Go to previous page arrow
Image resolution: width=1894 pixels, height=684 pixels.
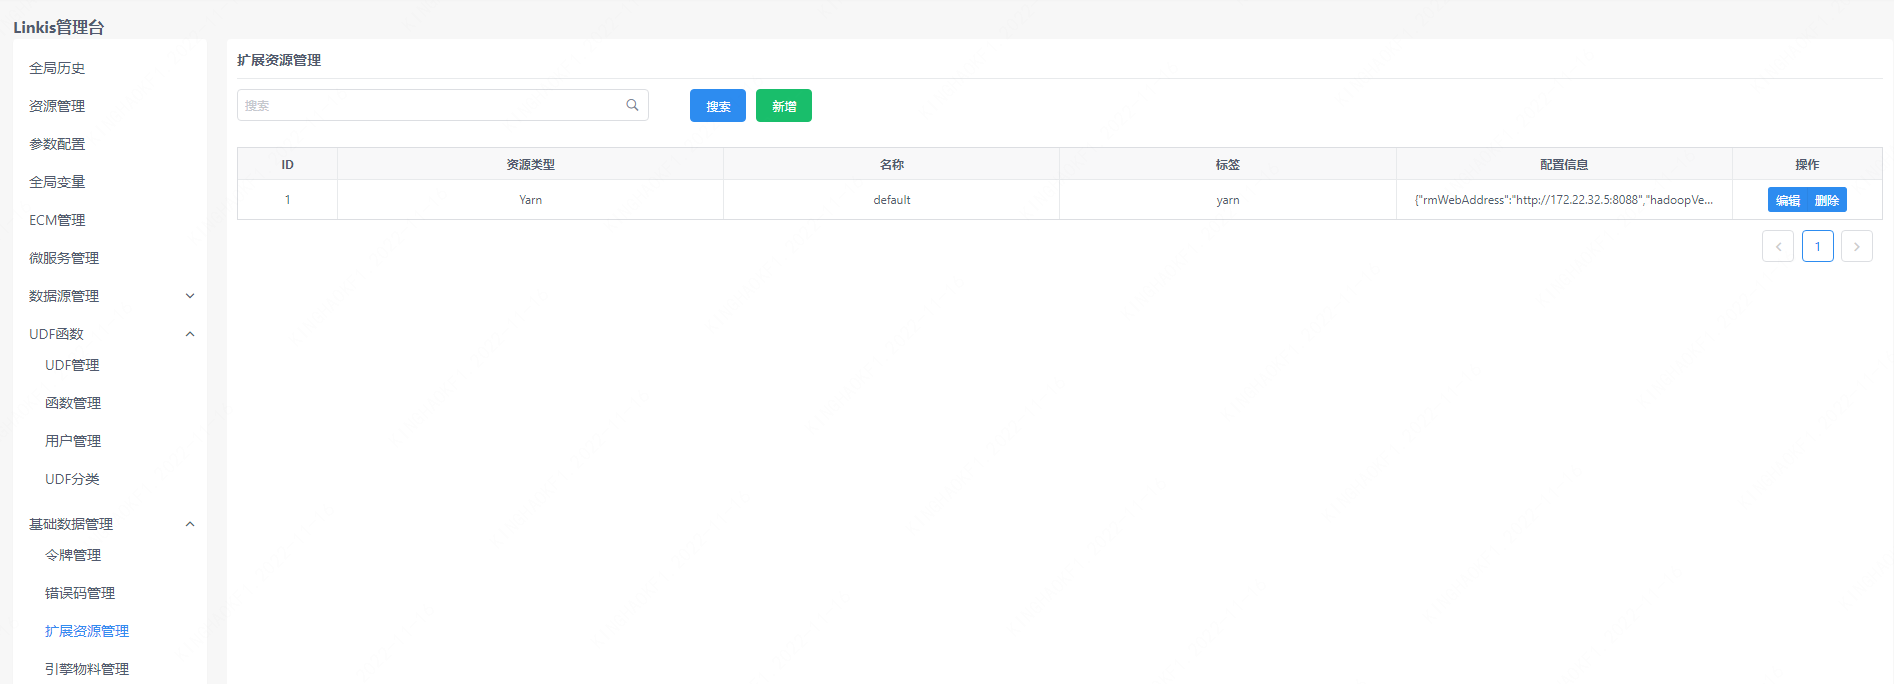coord(1777,247)
